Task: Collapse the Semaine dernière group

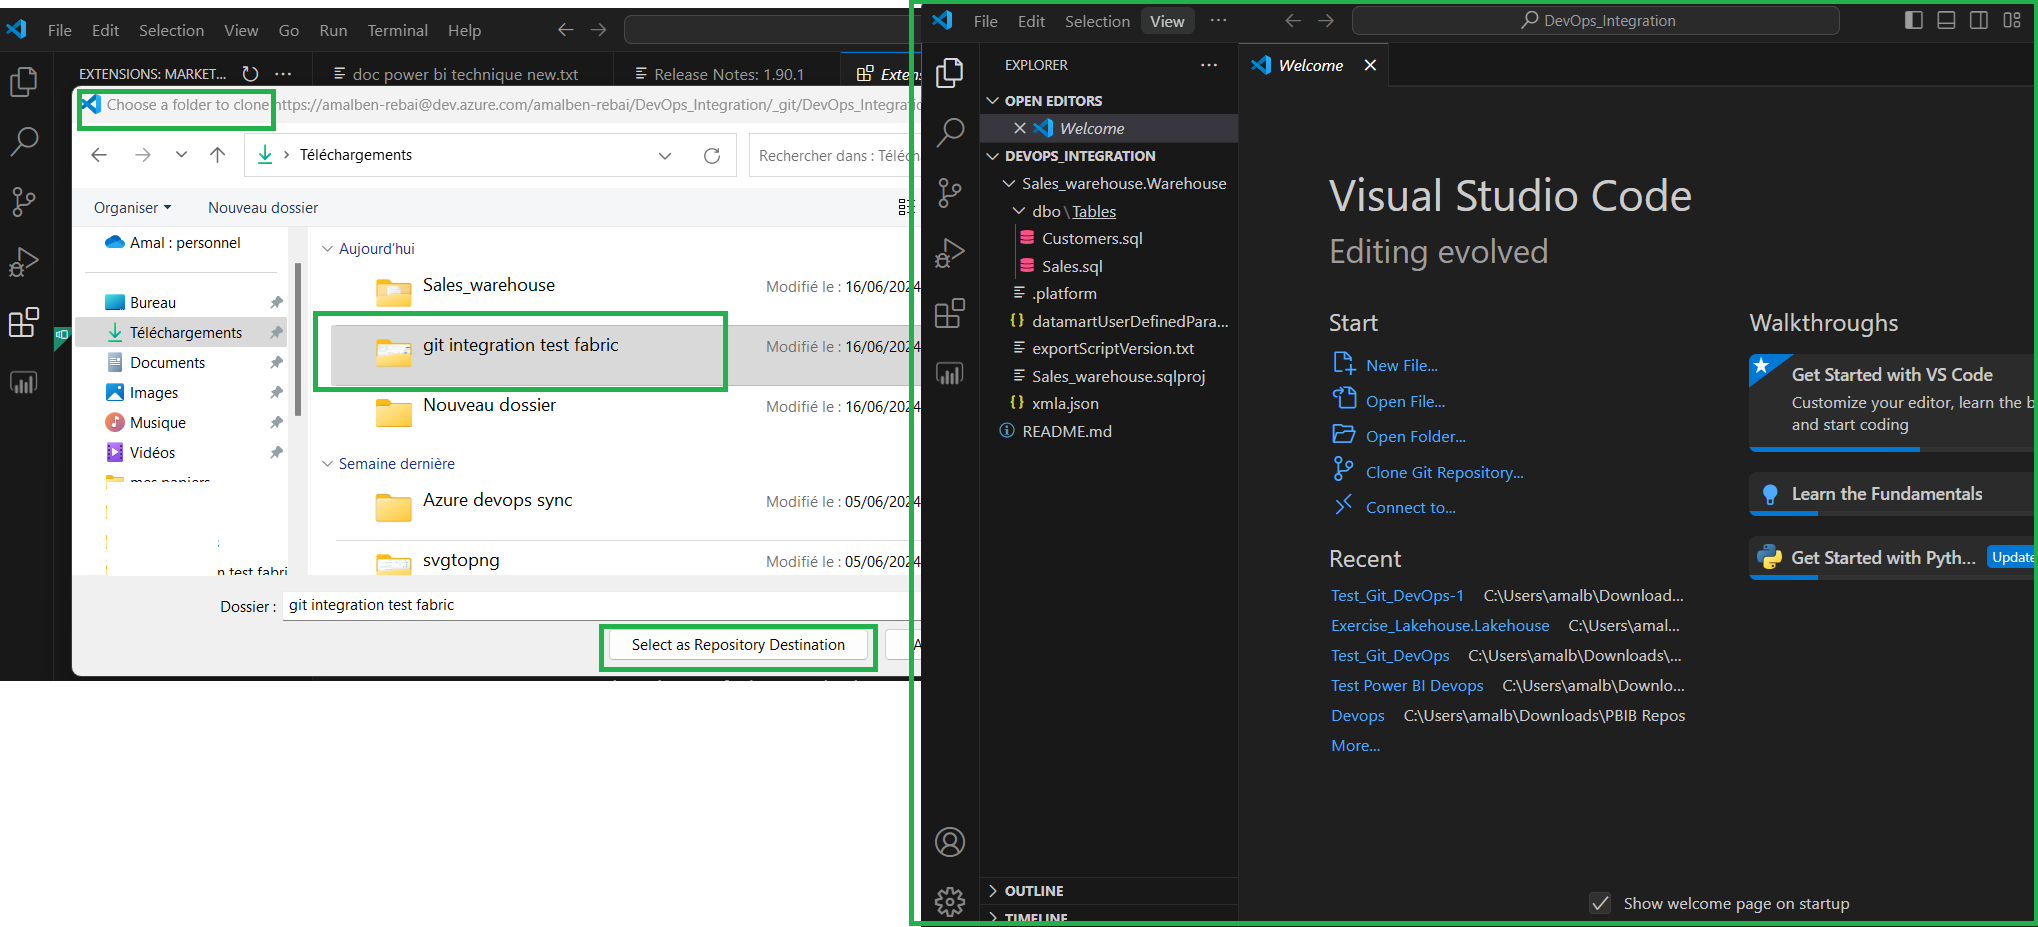Action: 327,464
